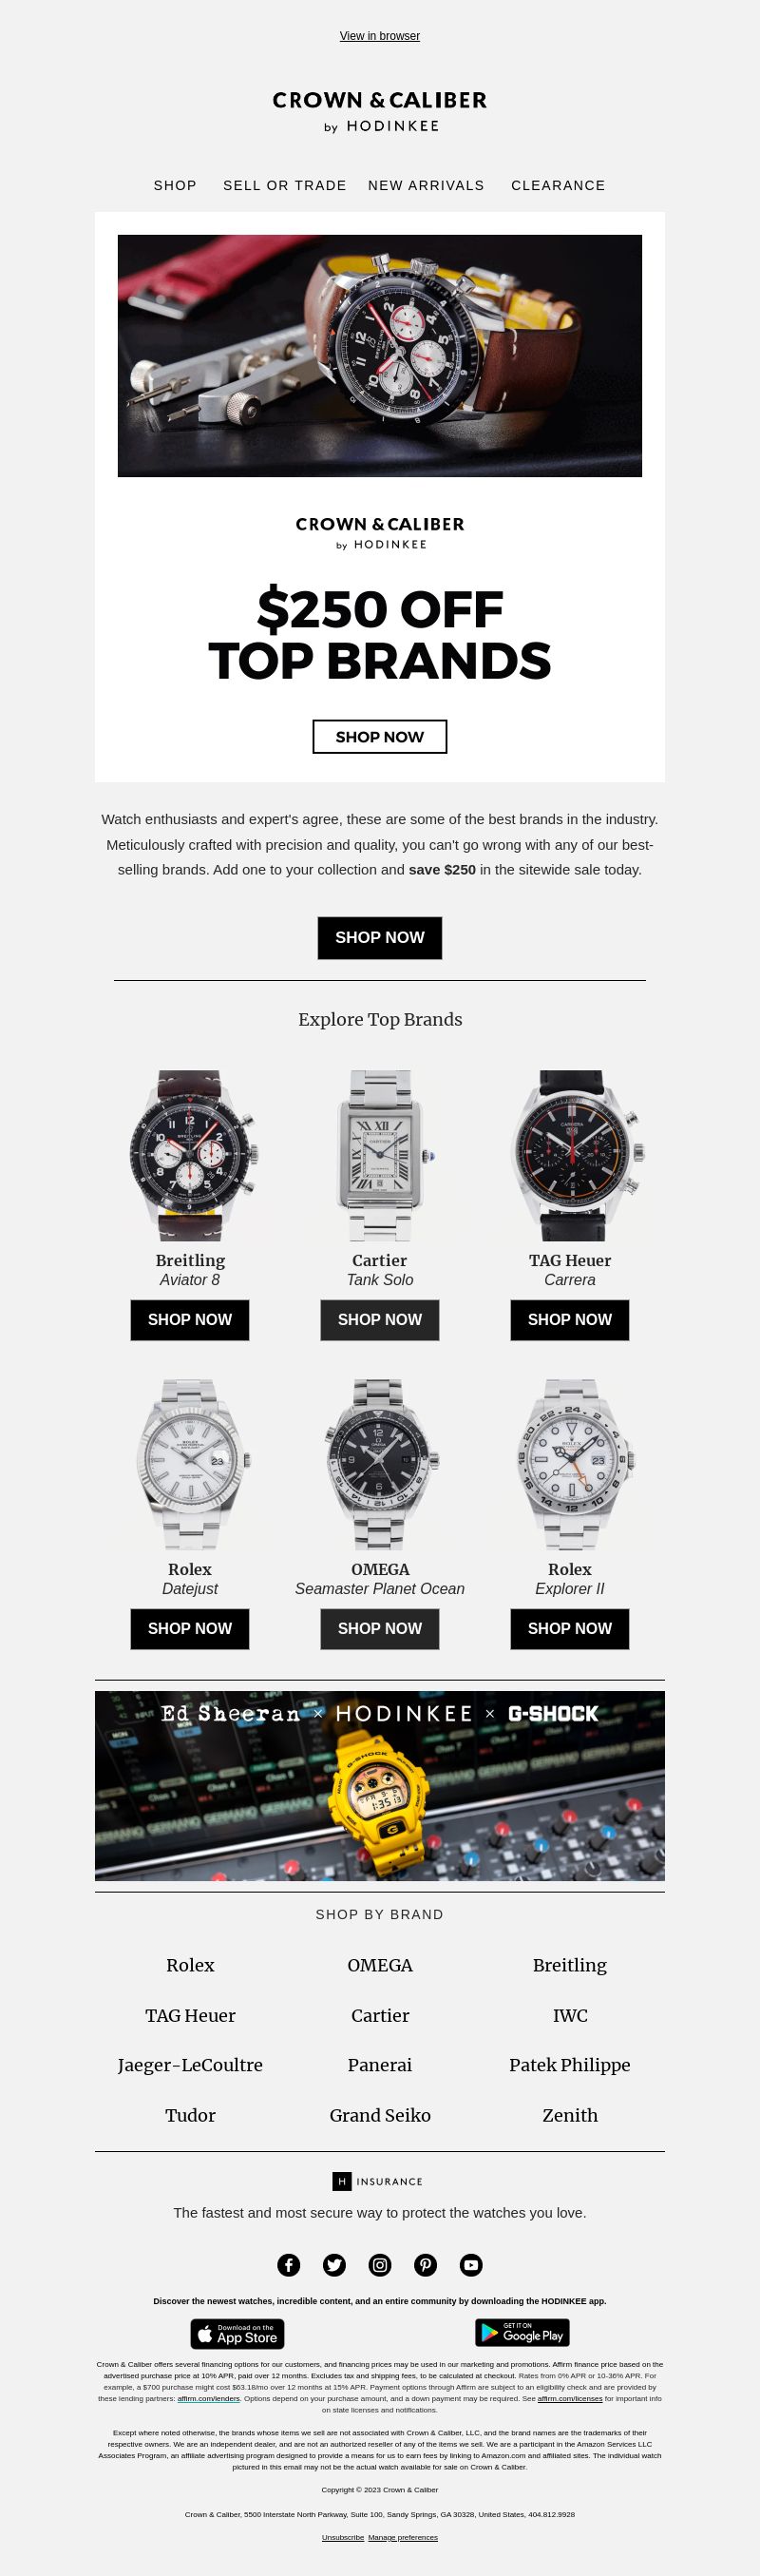Click the Cartier Tank Solo watch image
Screen dimensions: 760x2576
380,1156
